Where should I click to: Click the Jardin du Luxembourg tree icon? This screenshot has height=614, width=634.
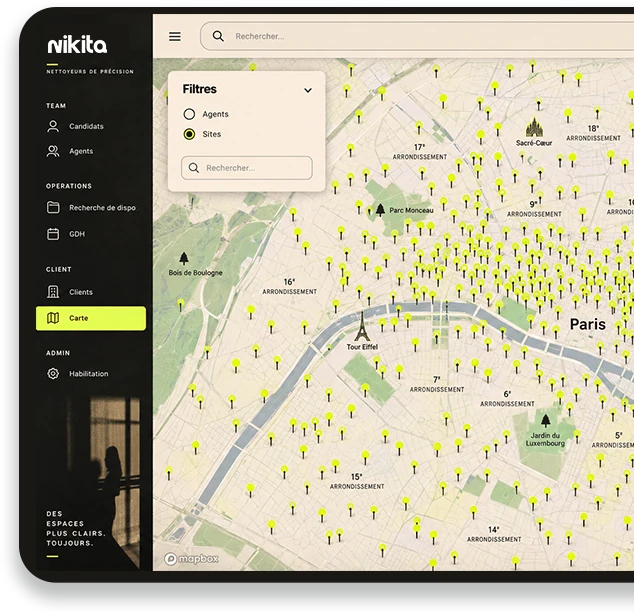tap(546, 421)
